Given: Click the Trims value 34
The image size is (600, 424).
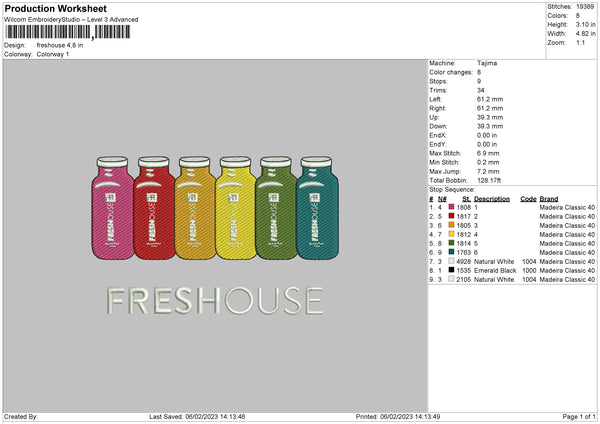Looking at the screenshot, I should click(x=481, y=90).
